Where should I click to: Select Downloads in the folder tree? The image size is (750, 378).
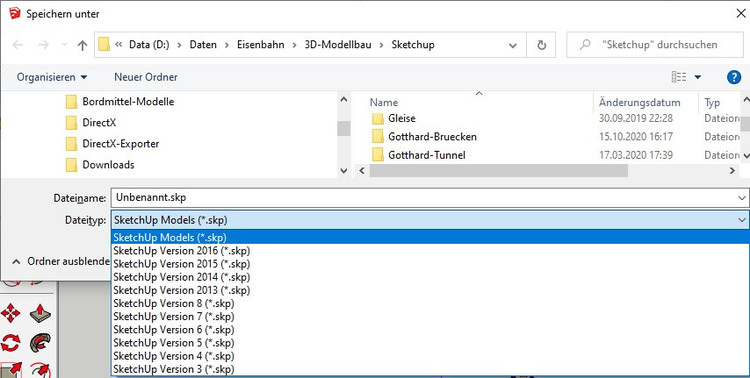coord(108,165)
